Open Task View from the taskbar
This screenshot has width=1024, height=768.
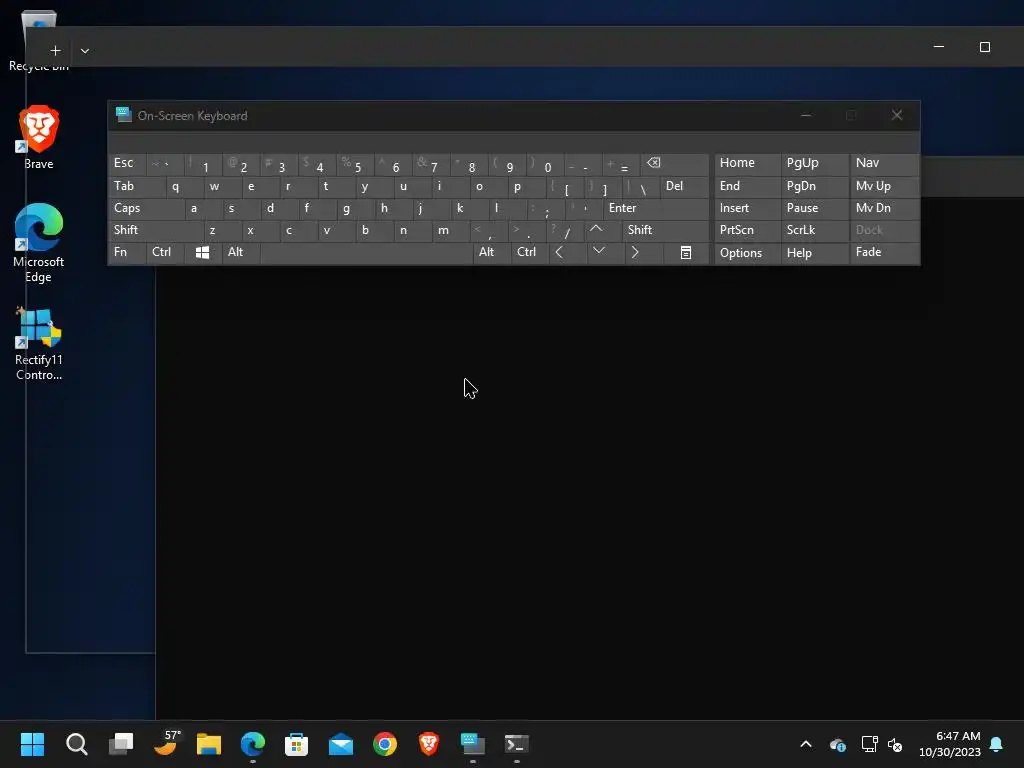pos(121,744)
